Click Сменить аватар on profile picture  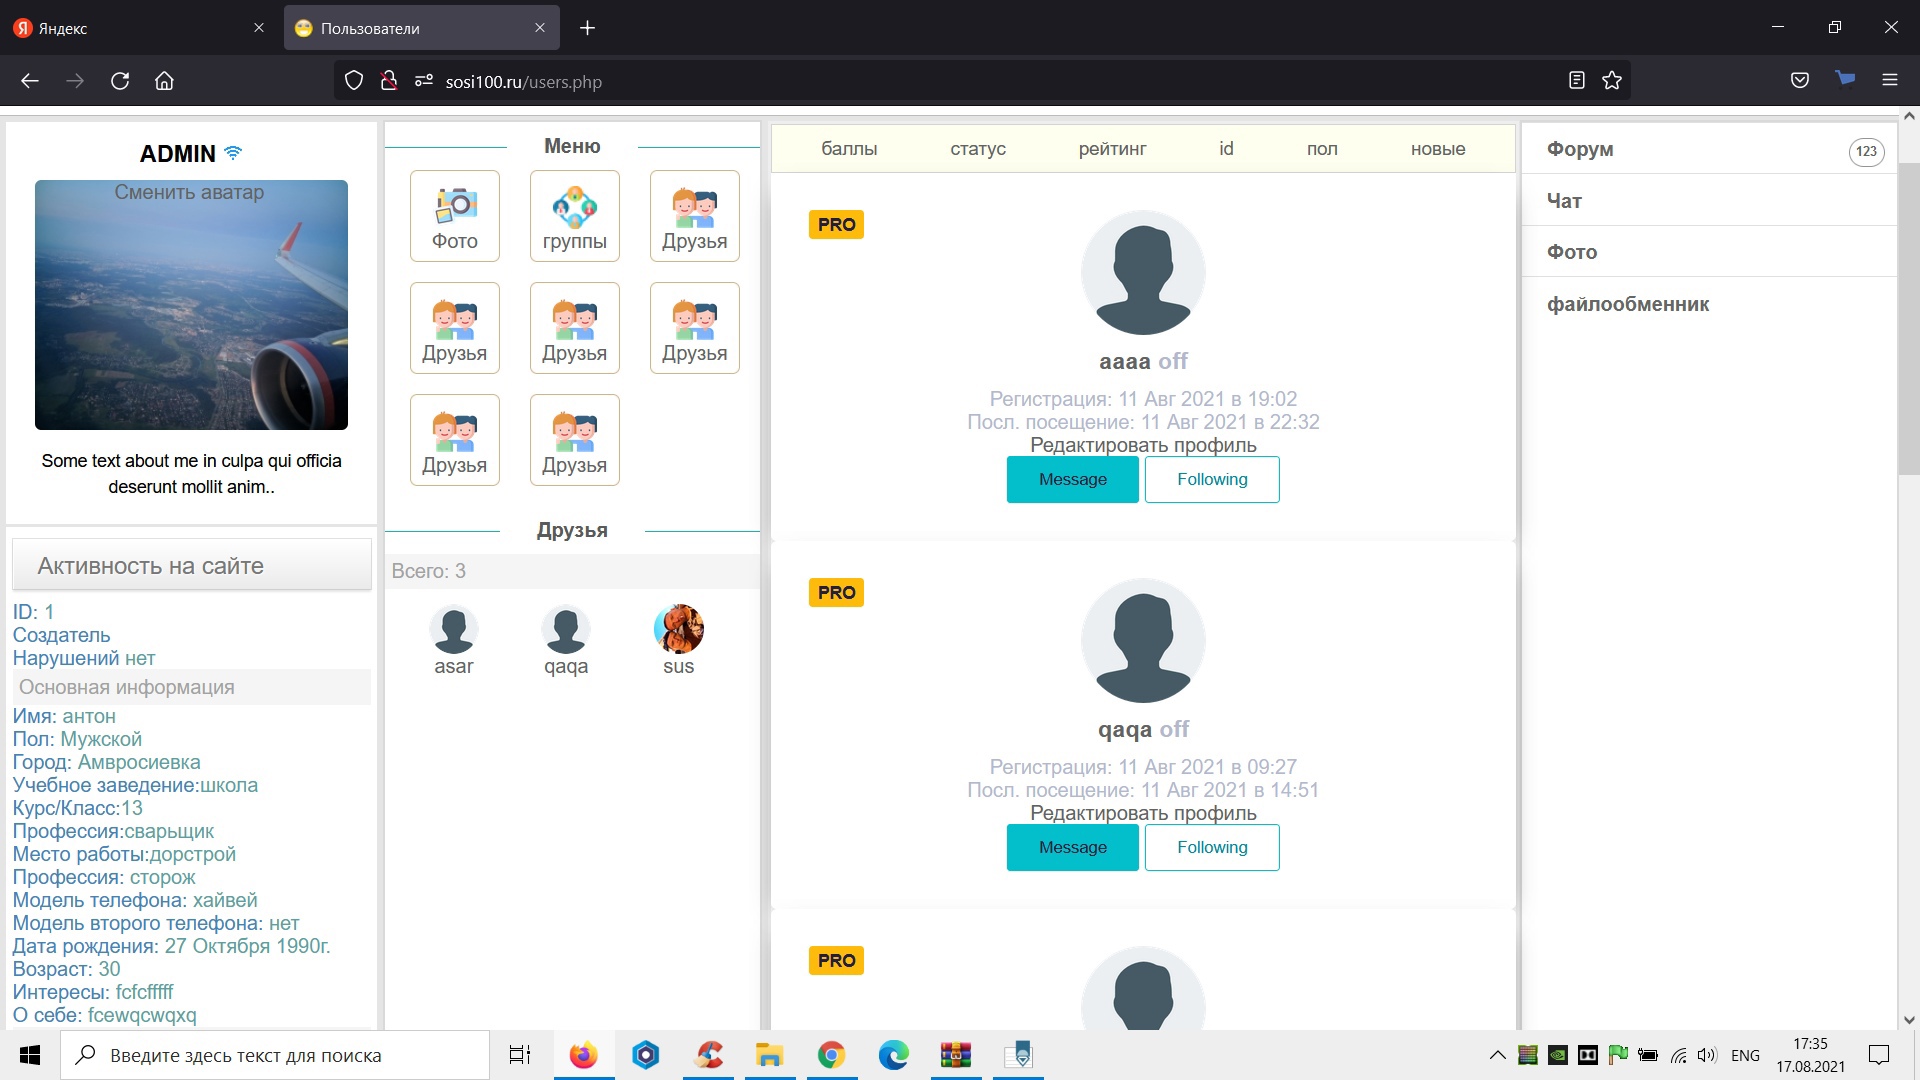(x=189, y=192)
